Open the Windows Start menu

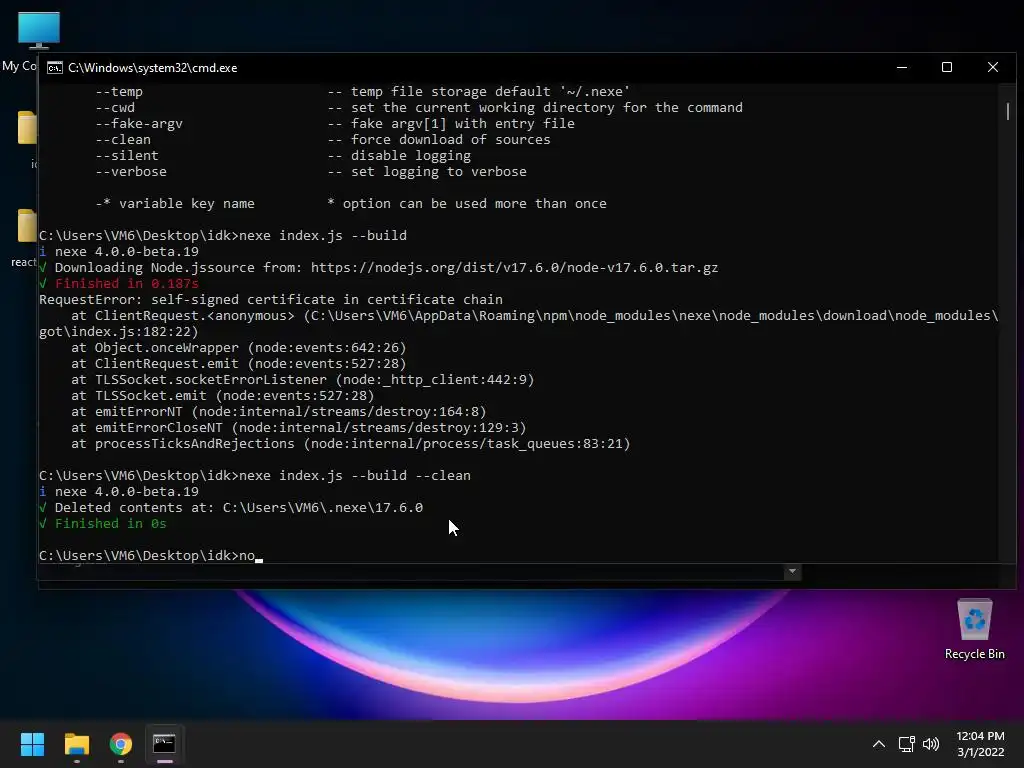[x=32, y=744]
